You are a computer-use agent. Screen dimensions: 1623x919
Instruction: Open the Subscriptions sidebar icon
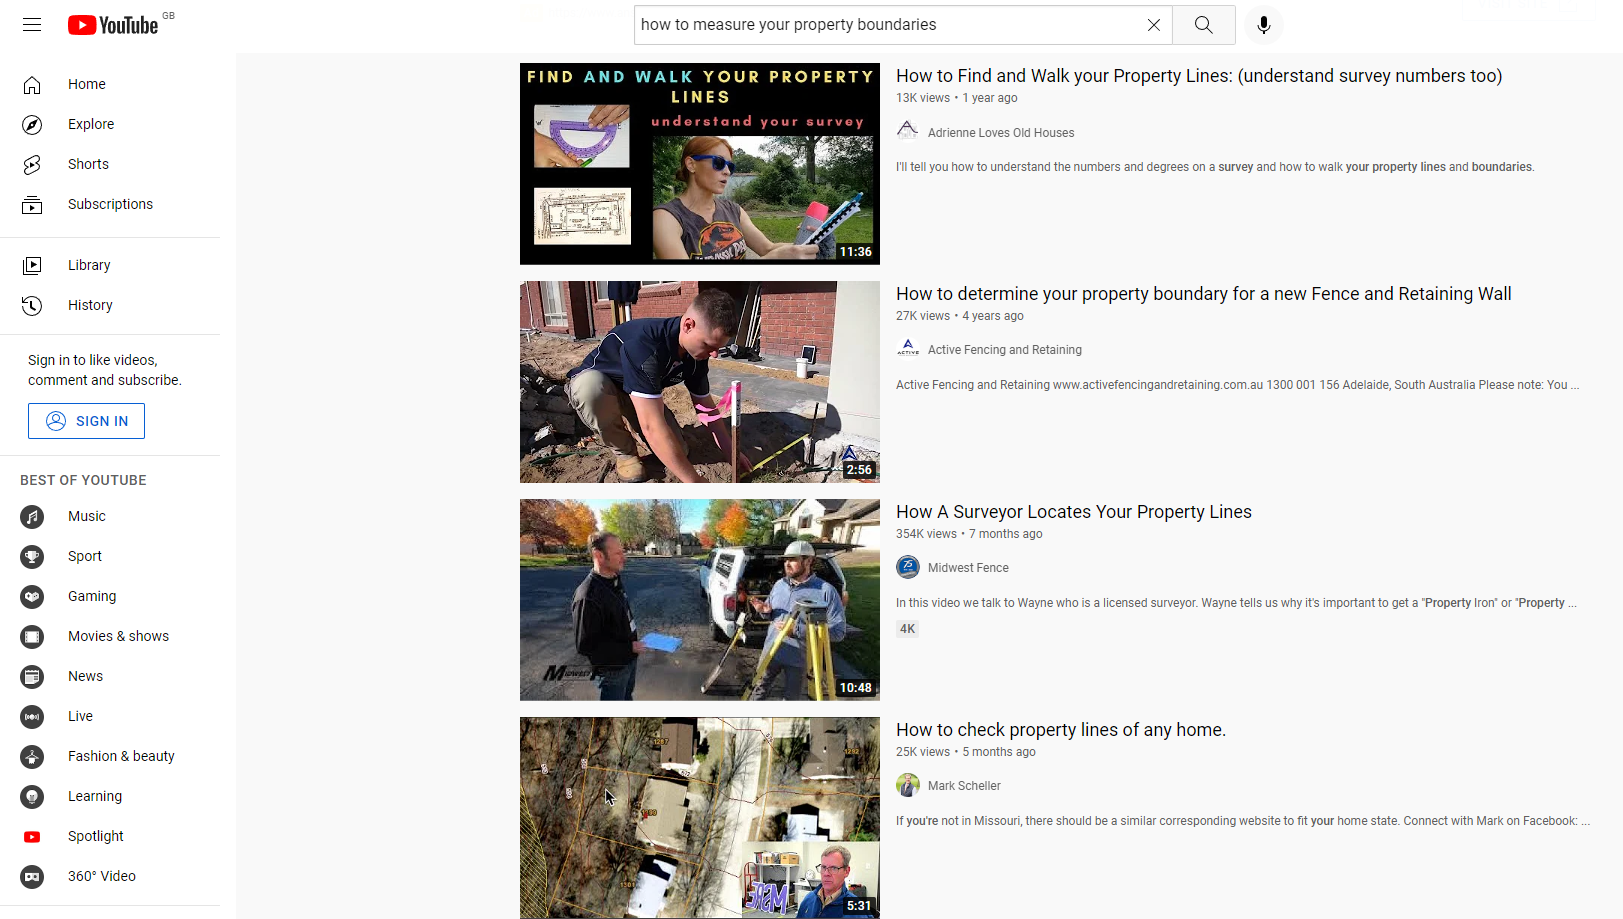(x=32, y=204)
